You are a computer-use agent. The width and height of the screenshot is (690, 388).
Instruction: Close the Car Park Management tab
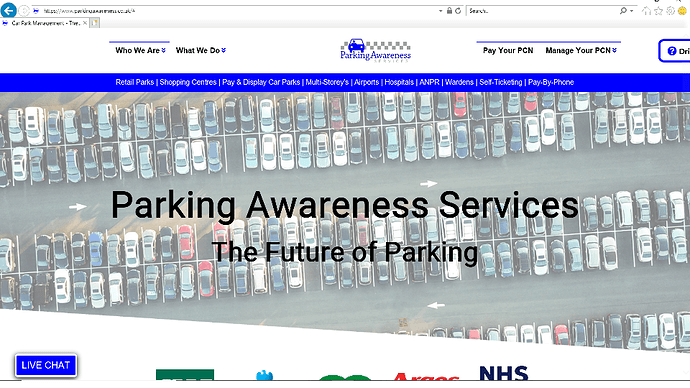[x=85, y=23]
